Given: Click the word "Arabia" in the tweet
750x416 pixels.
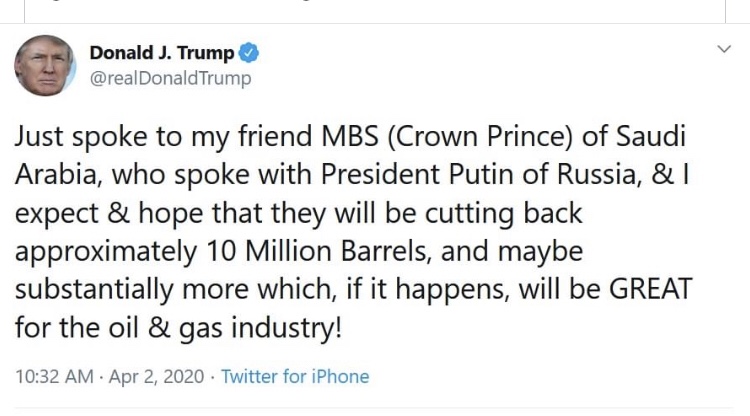Looking at the screenshot, I should tap(60, 175).
